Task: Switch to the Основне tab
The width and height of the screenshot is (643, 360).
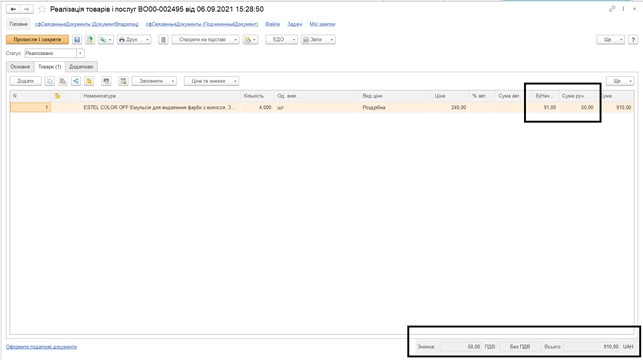Action: (20, 66)
